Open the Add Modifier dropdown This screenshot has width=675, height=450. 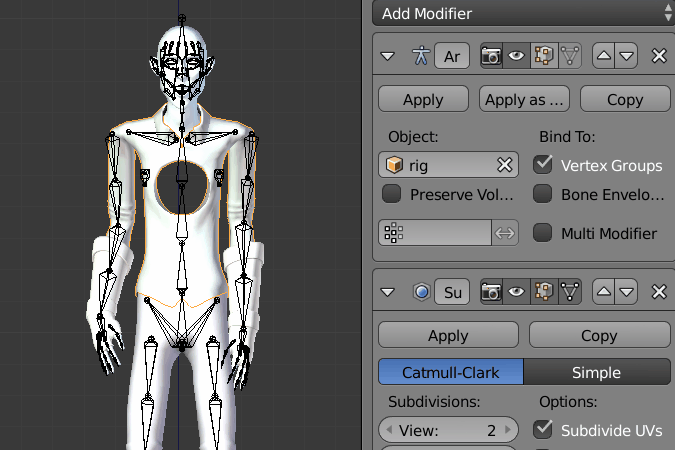pyautogui.click(x=523, y=13)
